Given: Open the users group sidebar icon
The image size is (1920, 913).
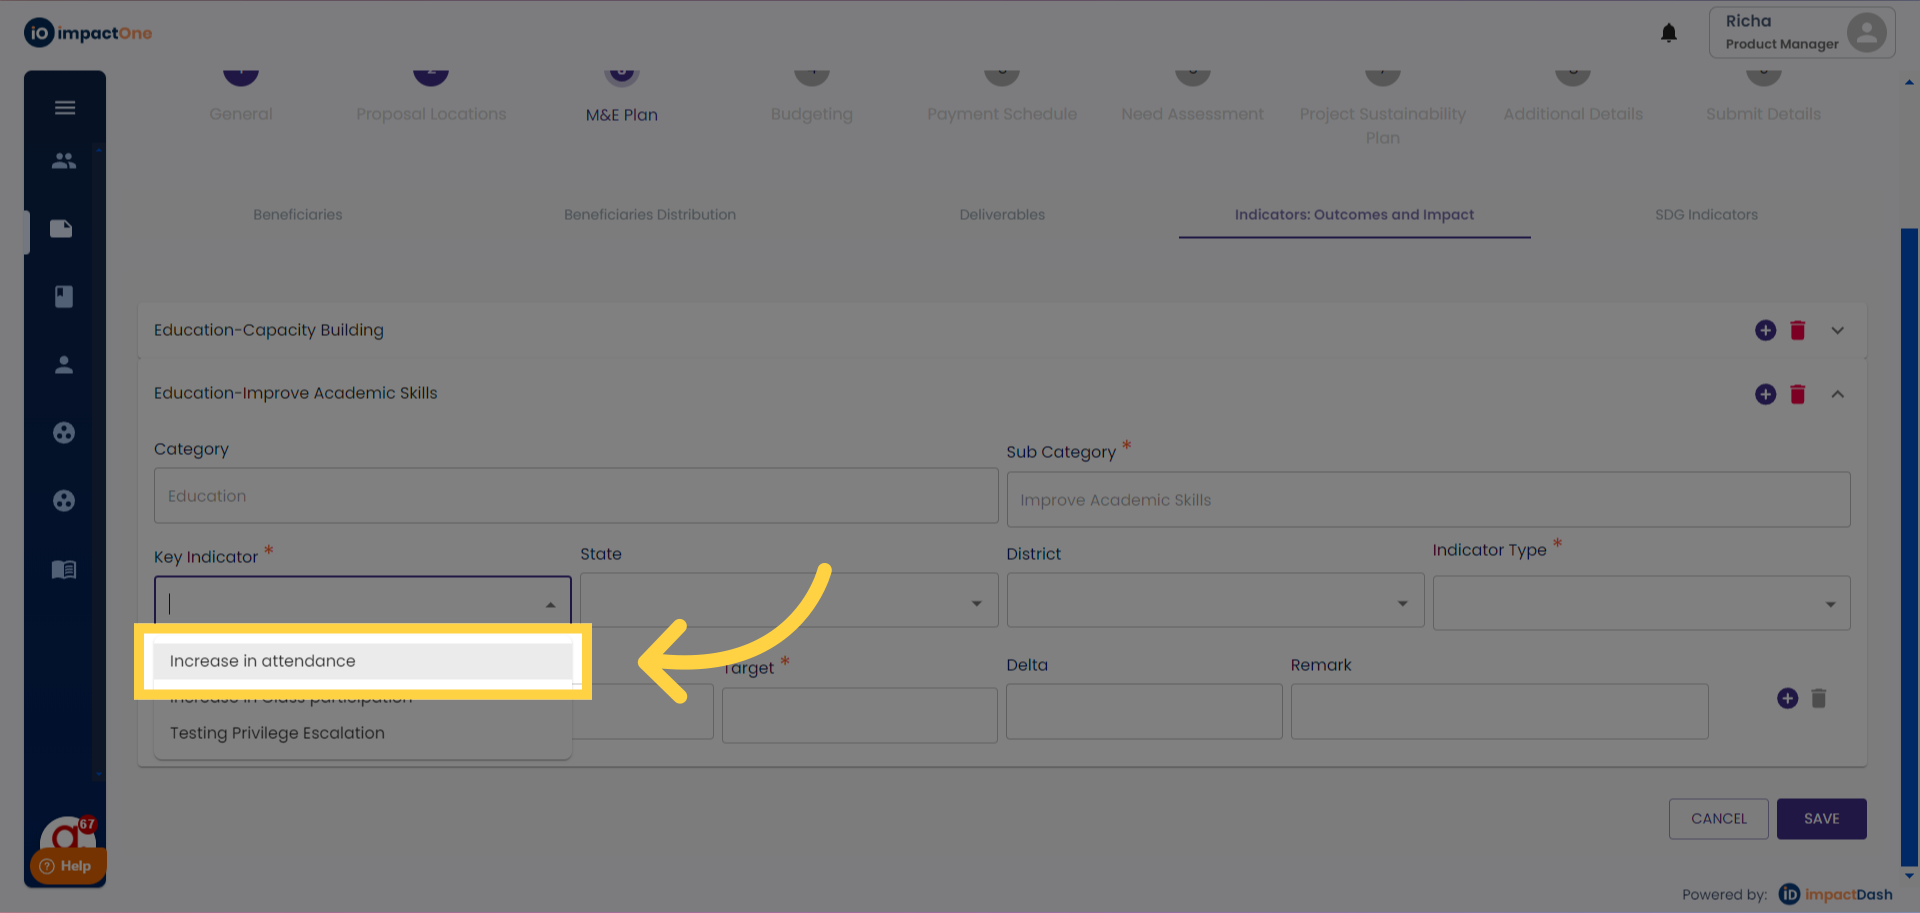Looking at the screenshot, I should [x=64, y=160].
